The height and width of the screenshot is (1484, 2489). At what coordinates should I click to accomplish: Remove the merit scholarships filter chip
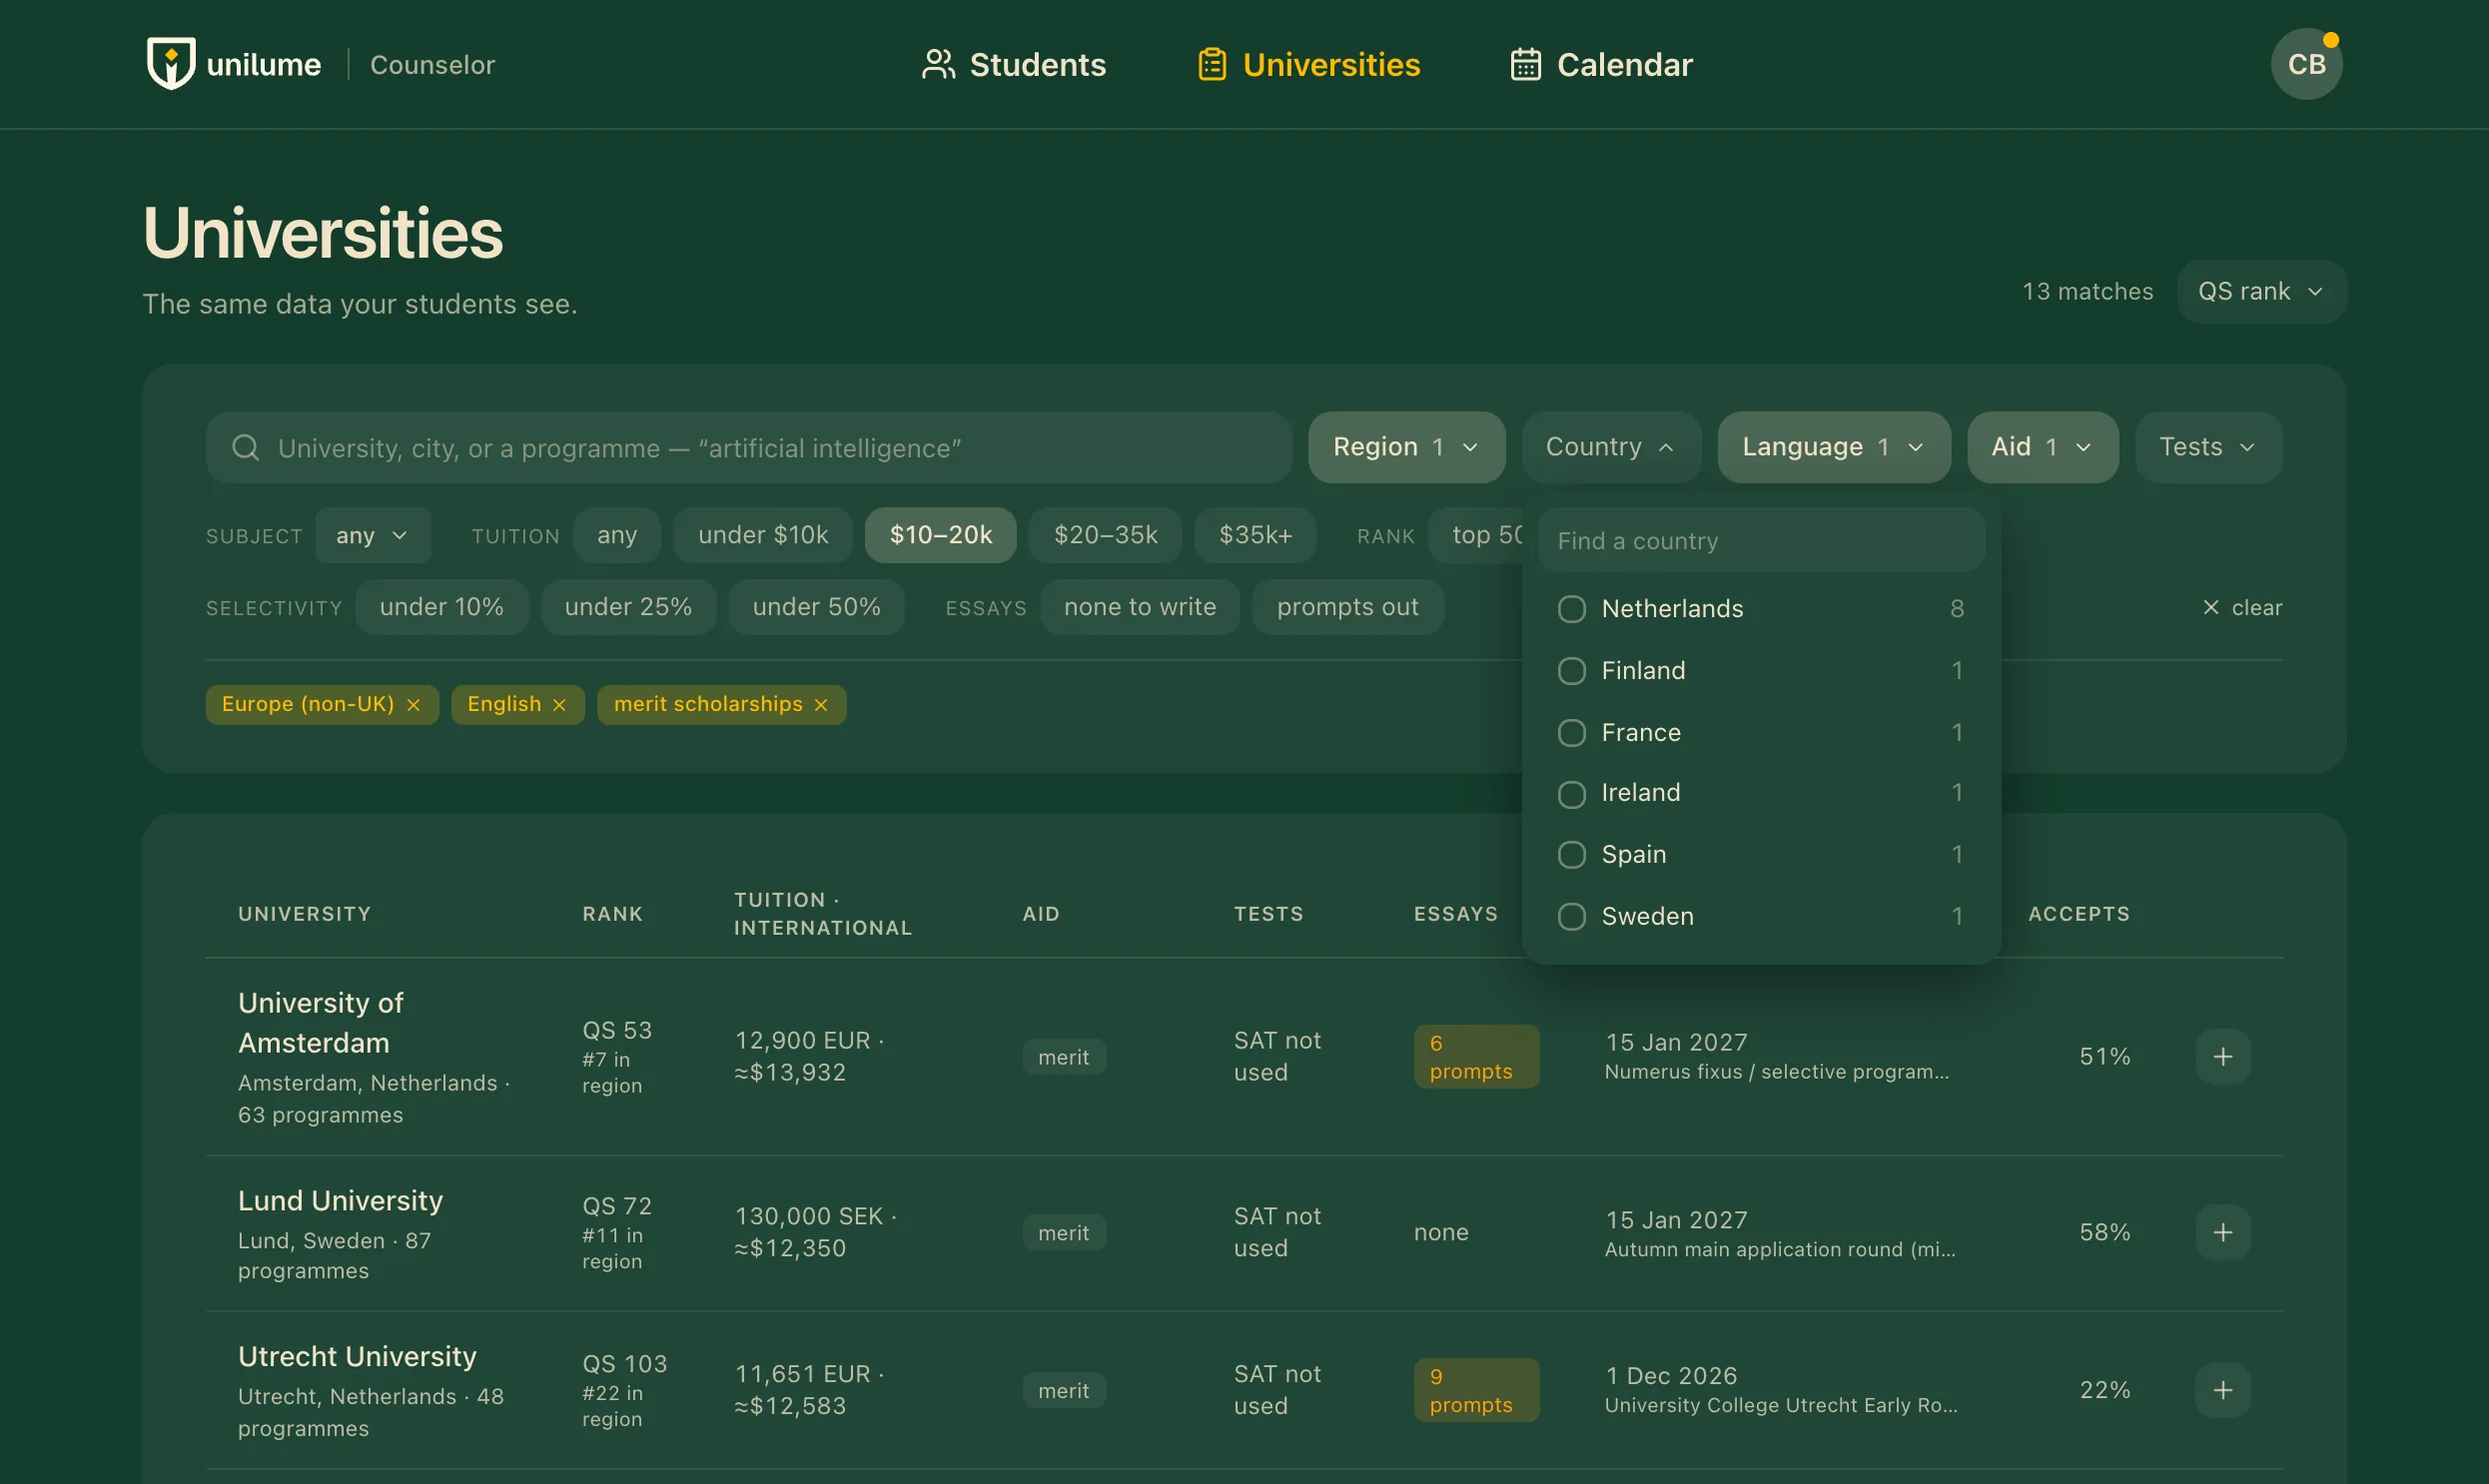pyautogui.click(x=821, y=705)
